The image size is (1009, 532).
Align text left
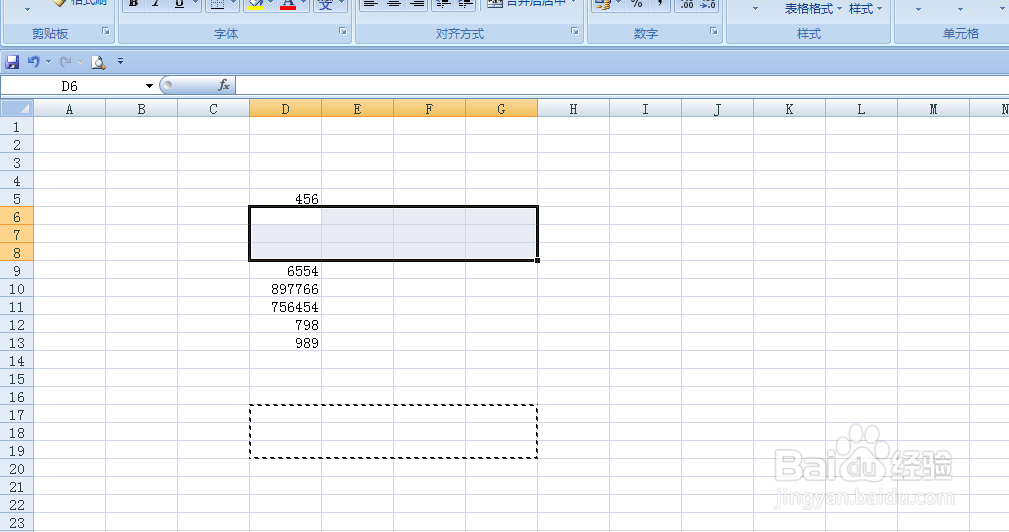(370, 4)
